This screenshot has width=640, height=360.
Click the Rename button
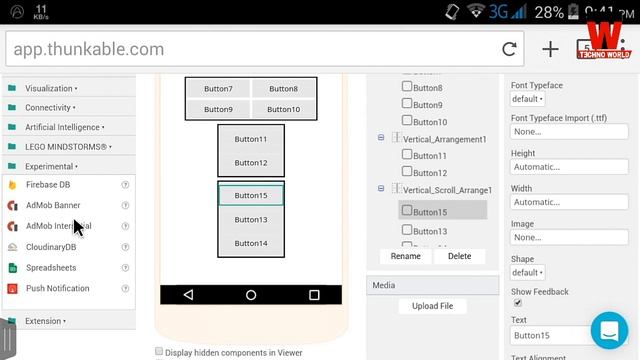[x=405, y=256]
